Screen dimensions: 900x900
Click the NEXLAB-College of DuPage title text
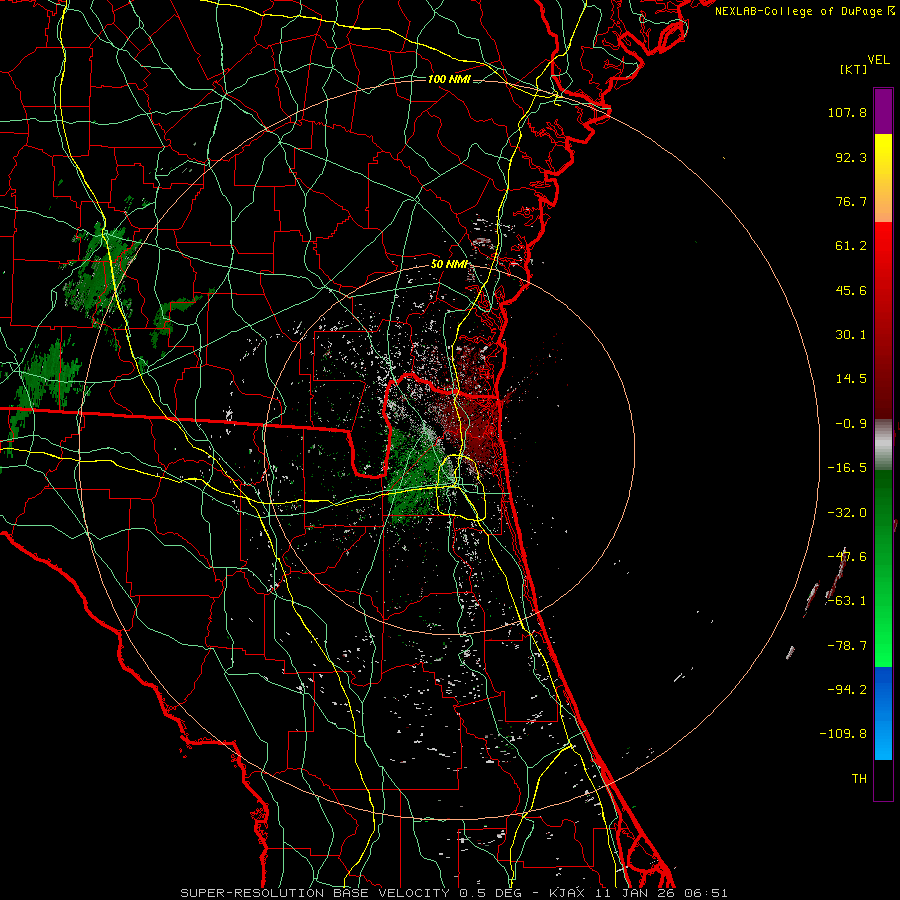click(804, 11)
